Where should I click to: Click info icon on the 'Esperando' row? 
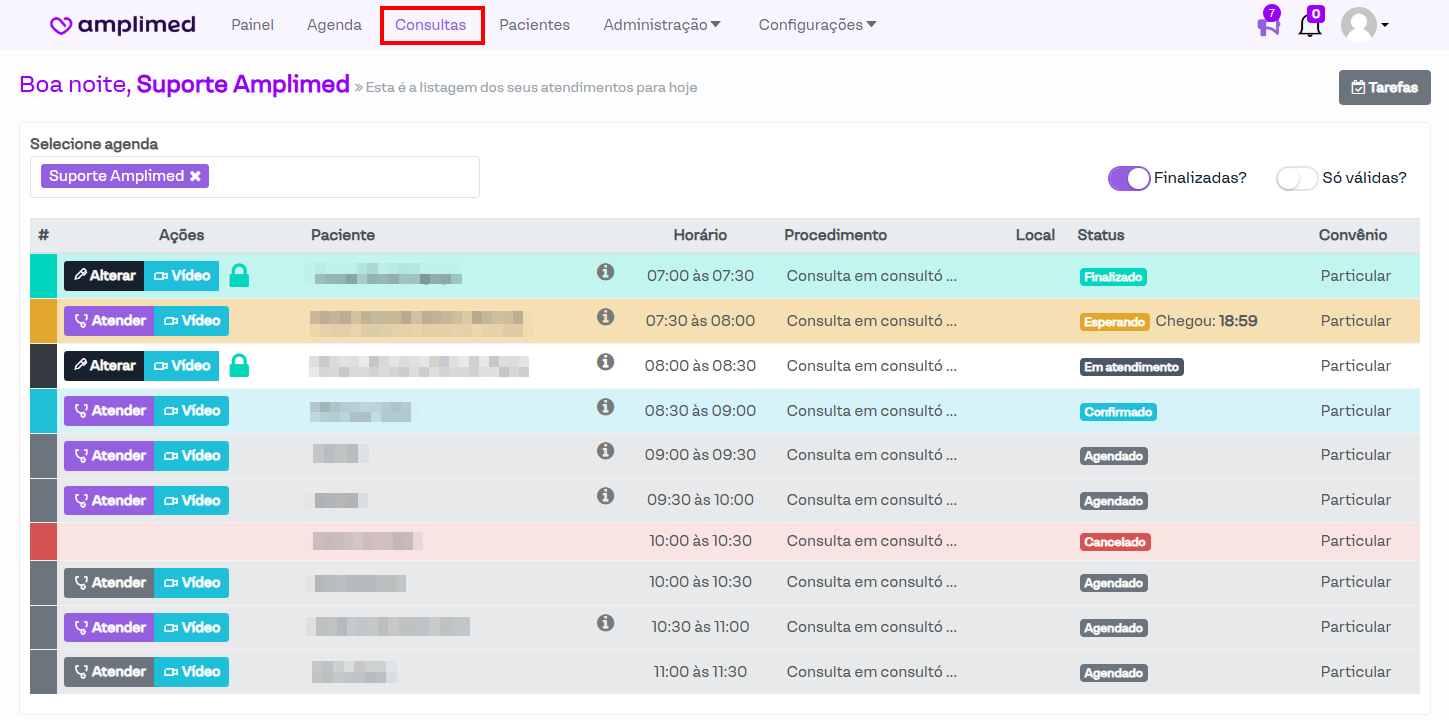point(605,317)
